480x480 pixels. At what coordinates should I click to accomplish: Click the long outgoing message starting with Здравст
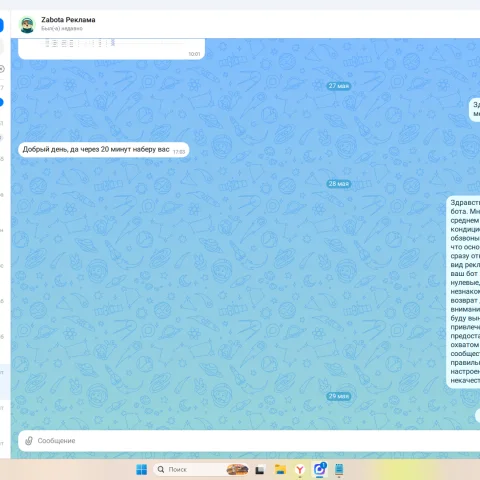[463, 292]
